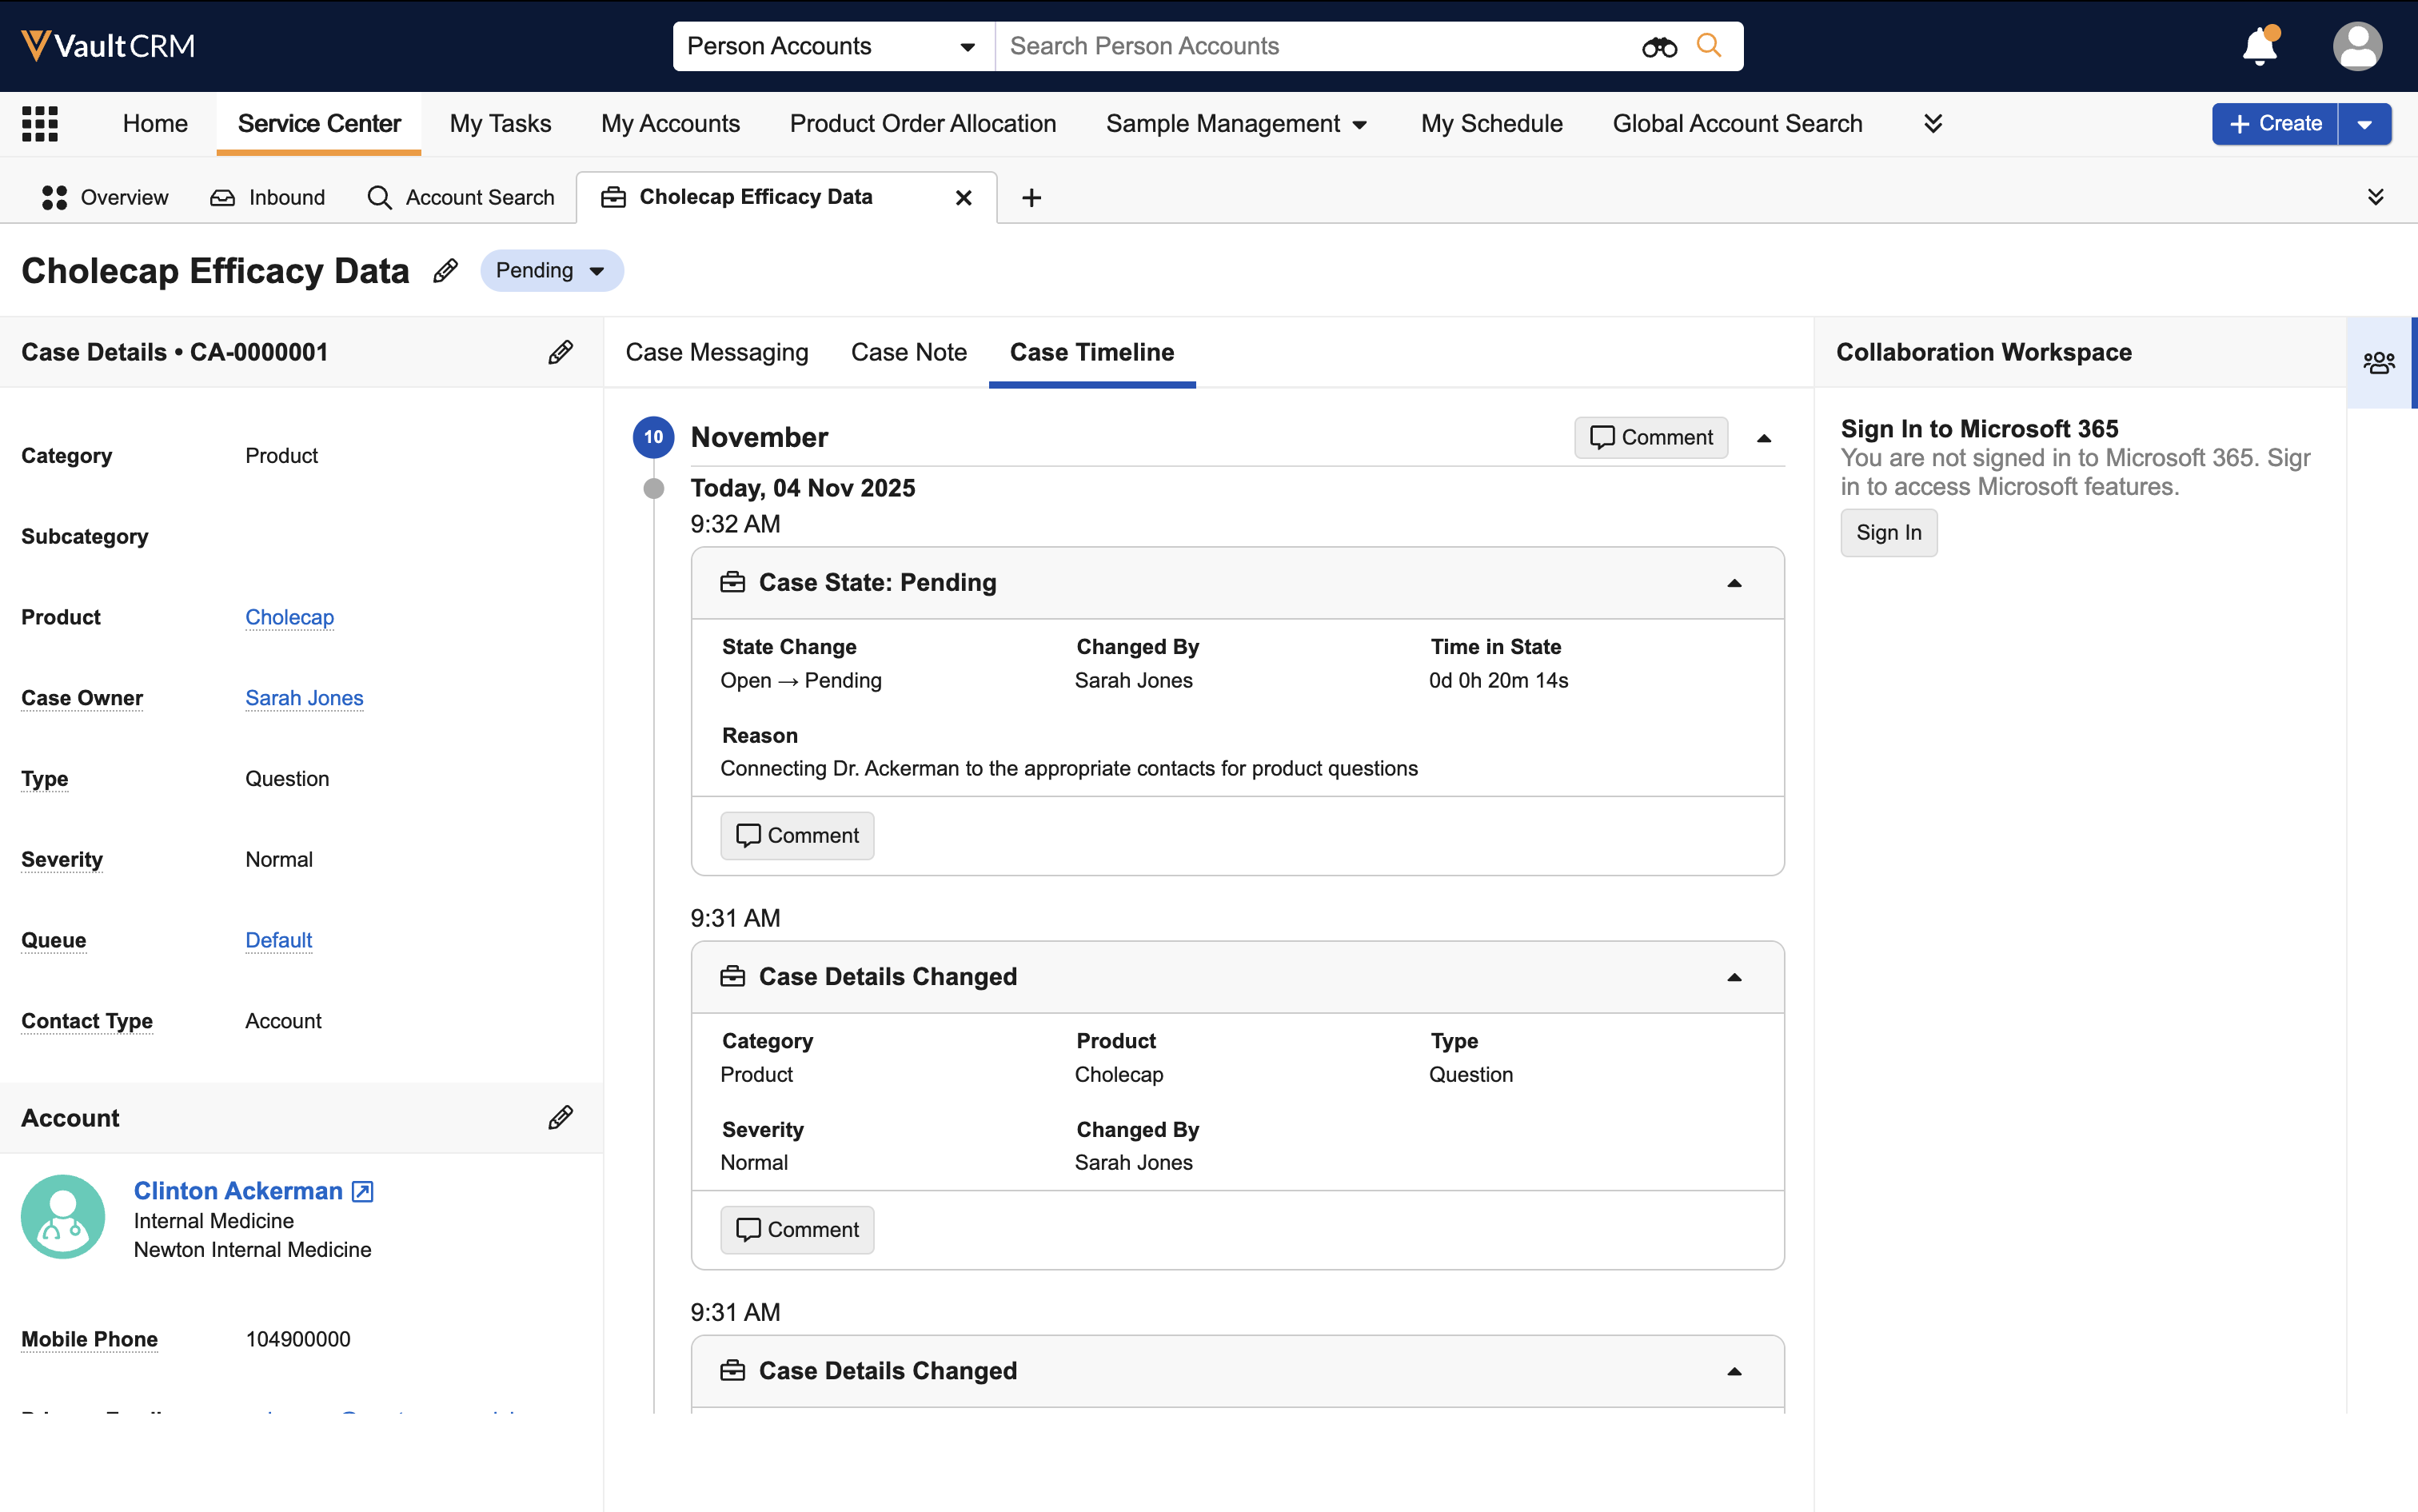Click Sign In for Microsoft 365
This screenshot has height=1512, width=2418.
(1888, 533)
